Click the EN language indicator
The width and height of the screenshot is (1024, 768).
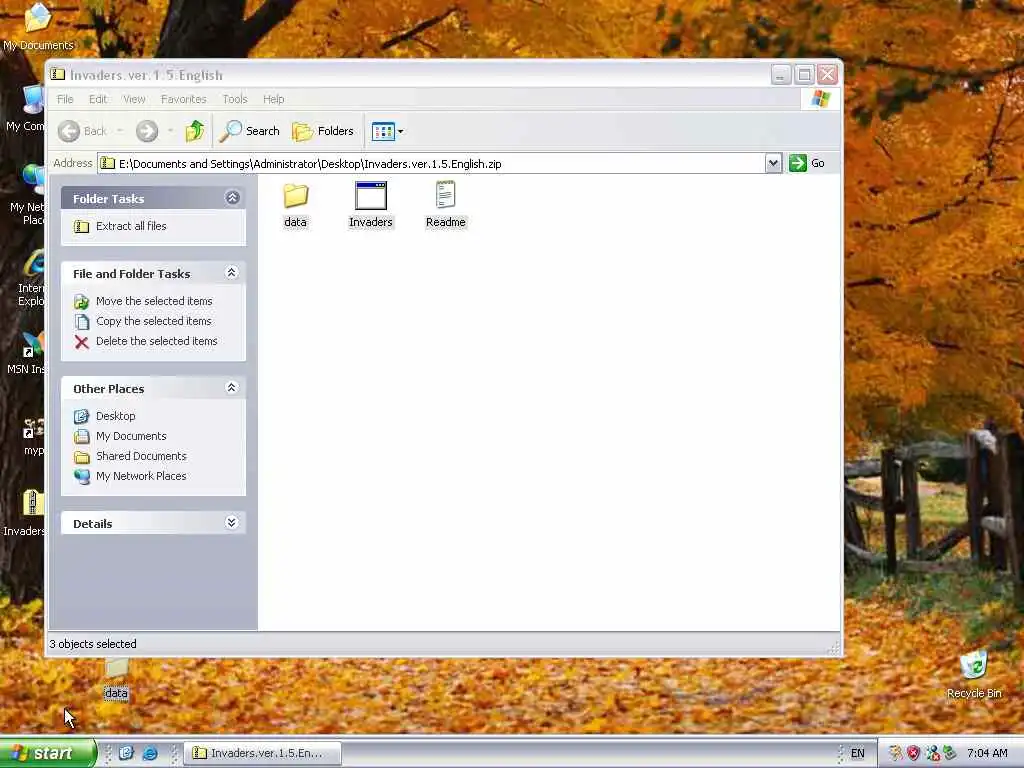tap(857, 753)
